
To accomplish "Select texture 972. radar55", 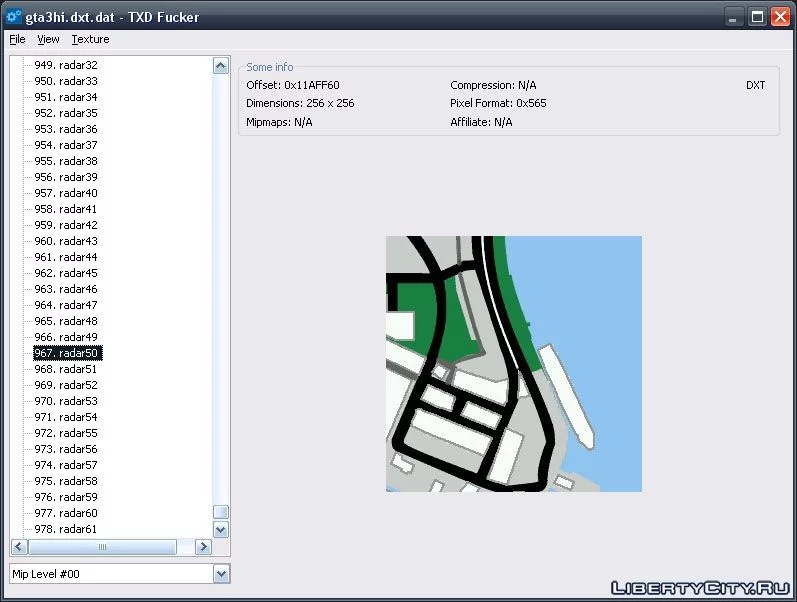I will coord(66,433).
